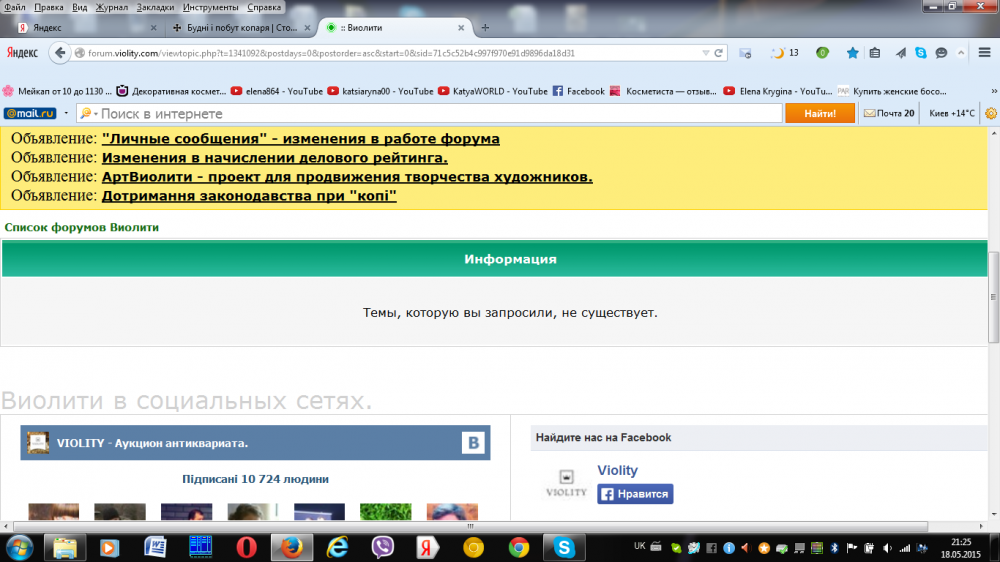This screenshot has width=1000, height=562.
Task: Click the horizontal scrollbar at page bottom
Action: coord(470,526)
